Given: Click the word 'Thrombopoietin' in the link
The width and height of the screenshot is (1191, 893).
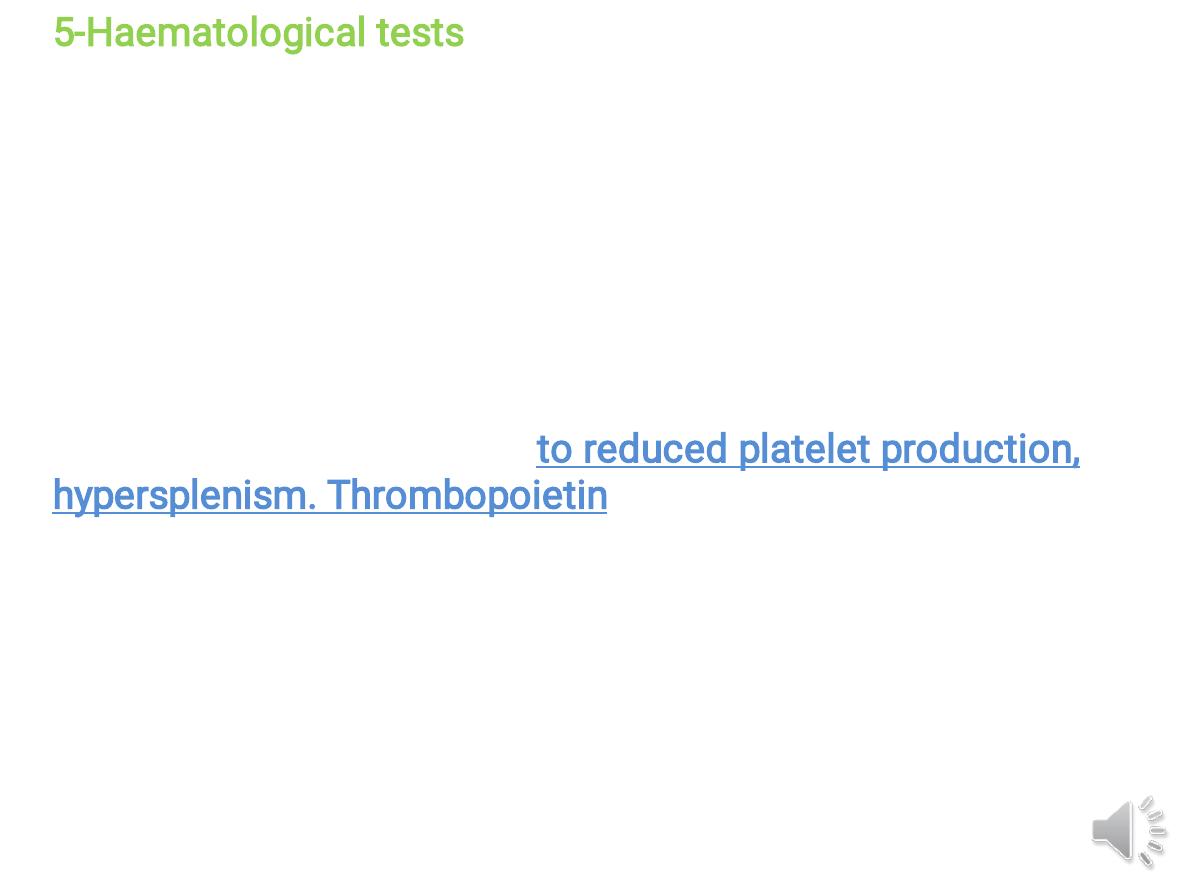Looking at the screenshot, I should click(x=467, y=495).
